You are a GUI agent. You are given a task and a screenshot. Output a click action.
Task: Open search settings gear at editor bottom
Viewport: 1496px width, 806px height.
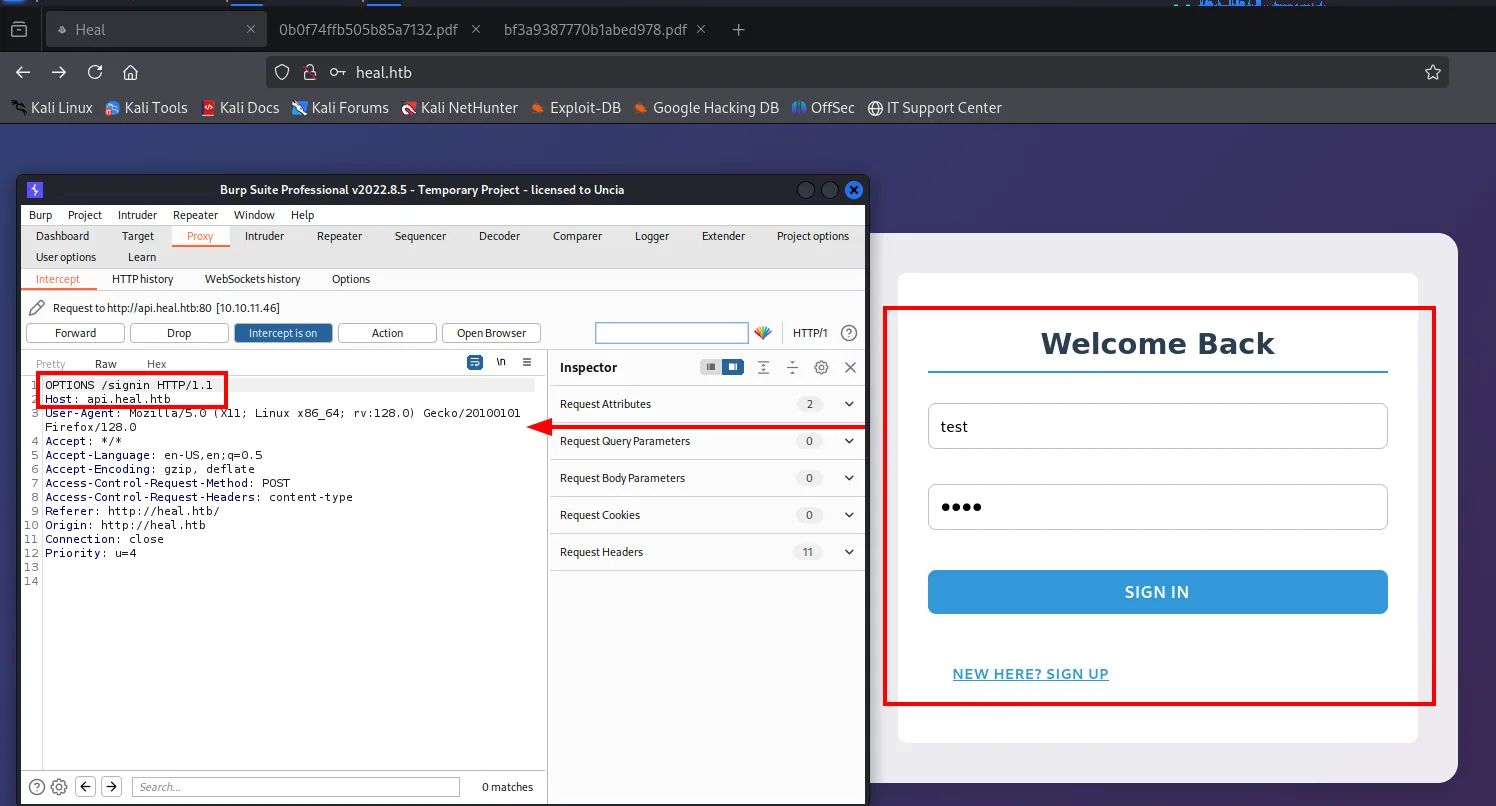59,787
